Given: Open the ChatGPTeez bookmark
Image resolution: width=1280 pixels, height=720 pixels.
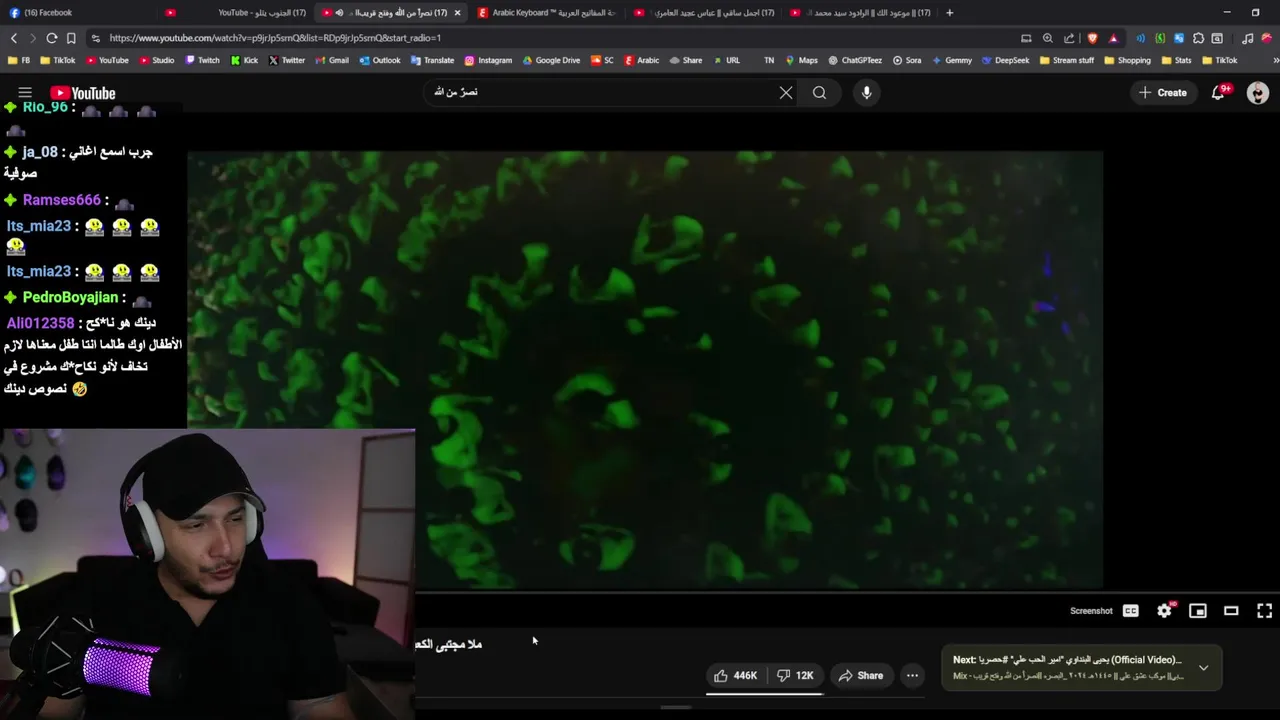Looking at the screenshot, I should pyautogui.click(x=855, y=60).
